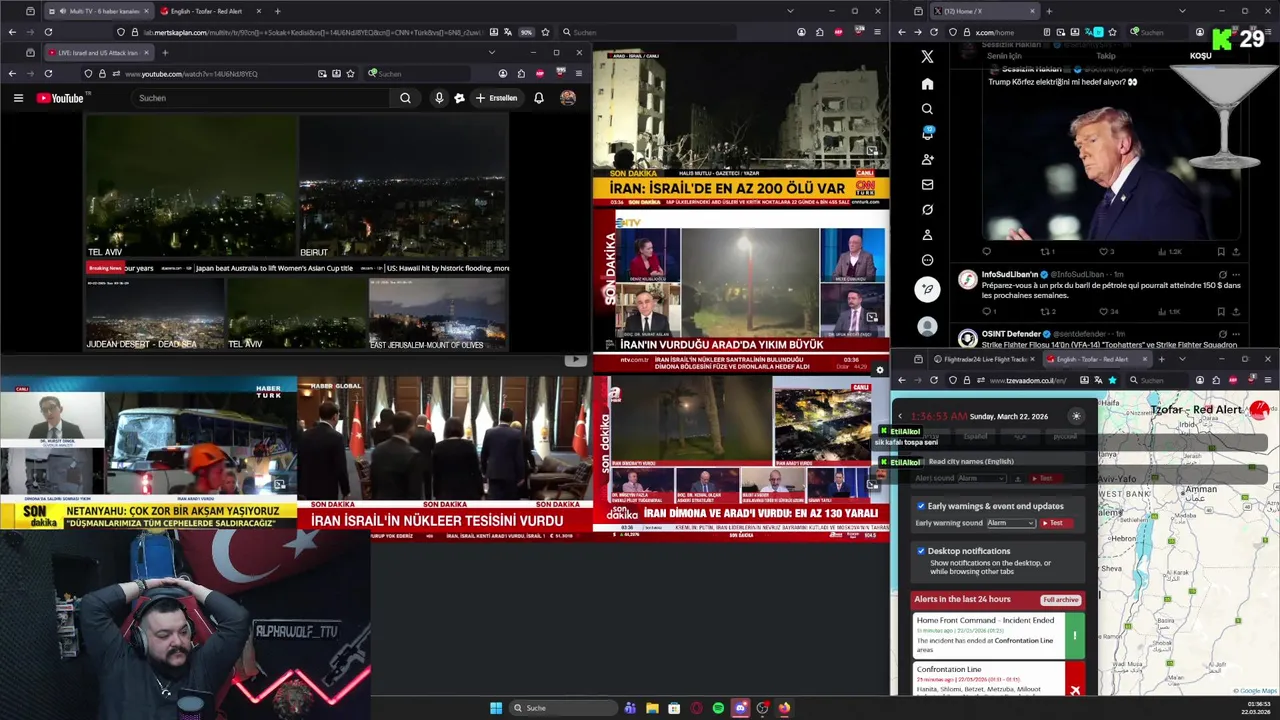Image resolution: width=1280 pixels, height=720 pixels.
Task: Start YouTube voice search microphone
Action: coord(438,98)
